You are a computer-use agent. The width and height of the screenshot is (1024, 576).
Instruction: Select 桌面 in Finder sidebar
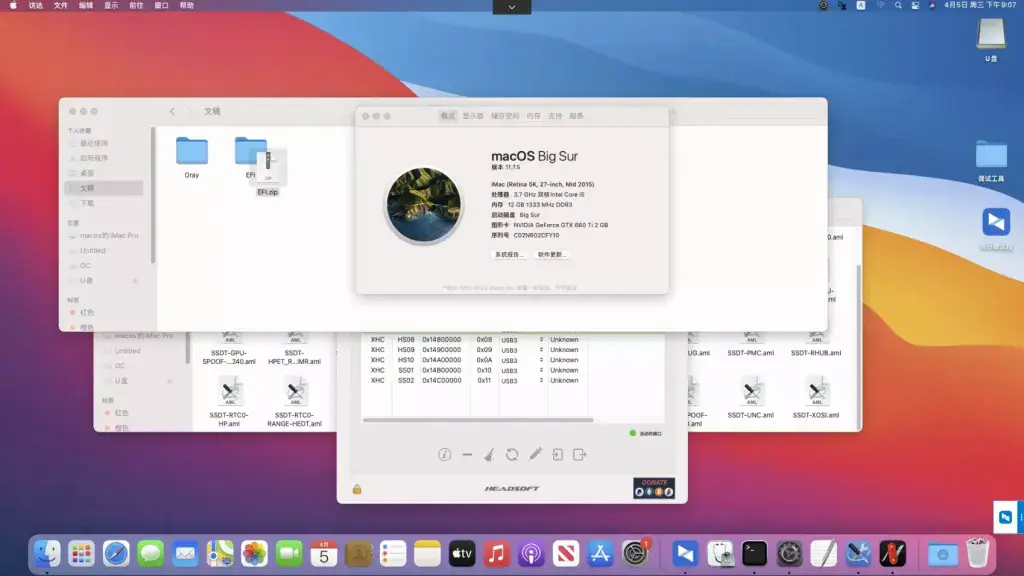87,173
